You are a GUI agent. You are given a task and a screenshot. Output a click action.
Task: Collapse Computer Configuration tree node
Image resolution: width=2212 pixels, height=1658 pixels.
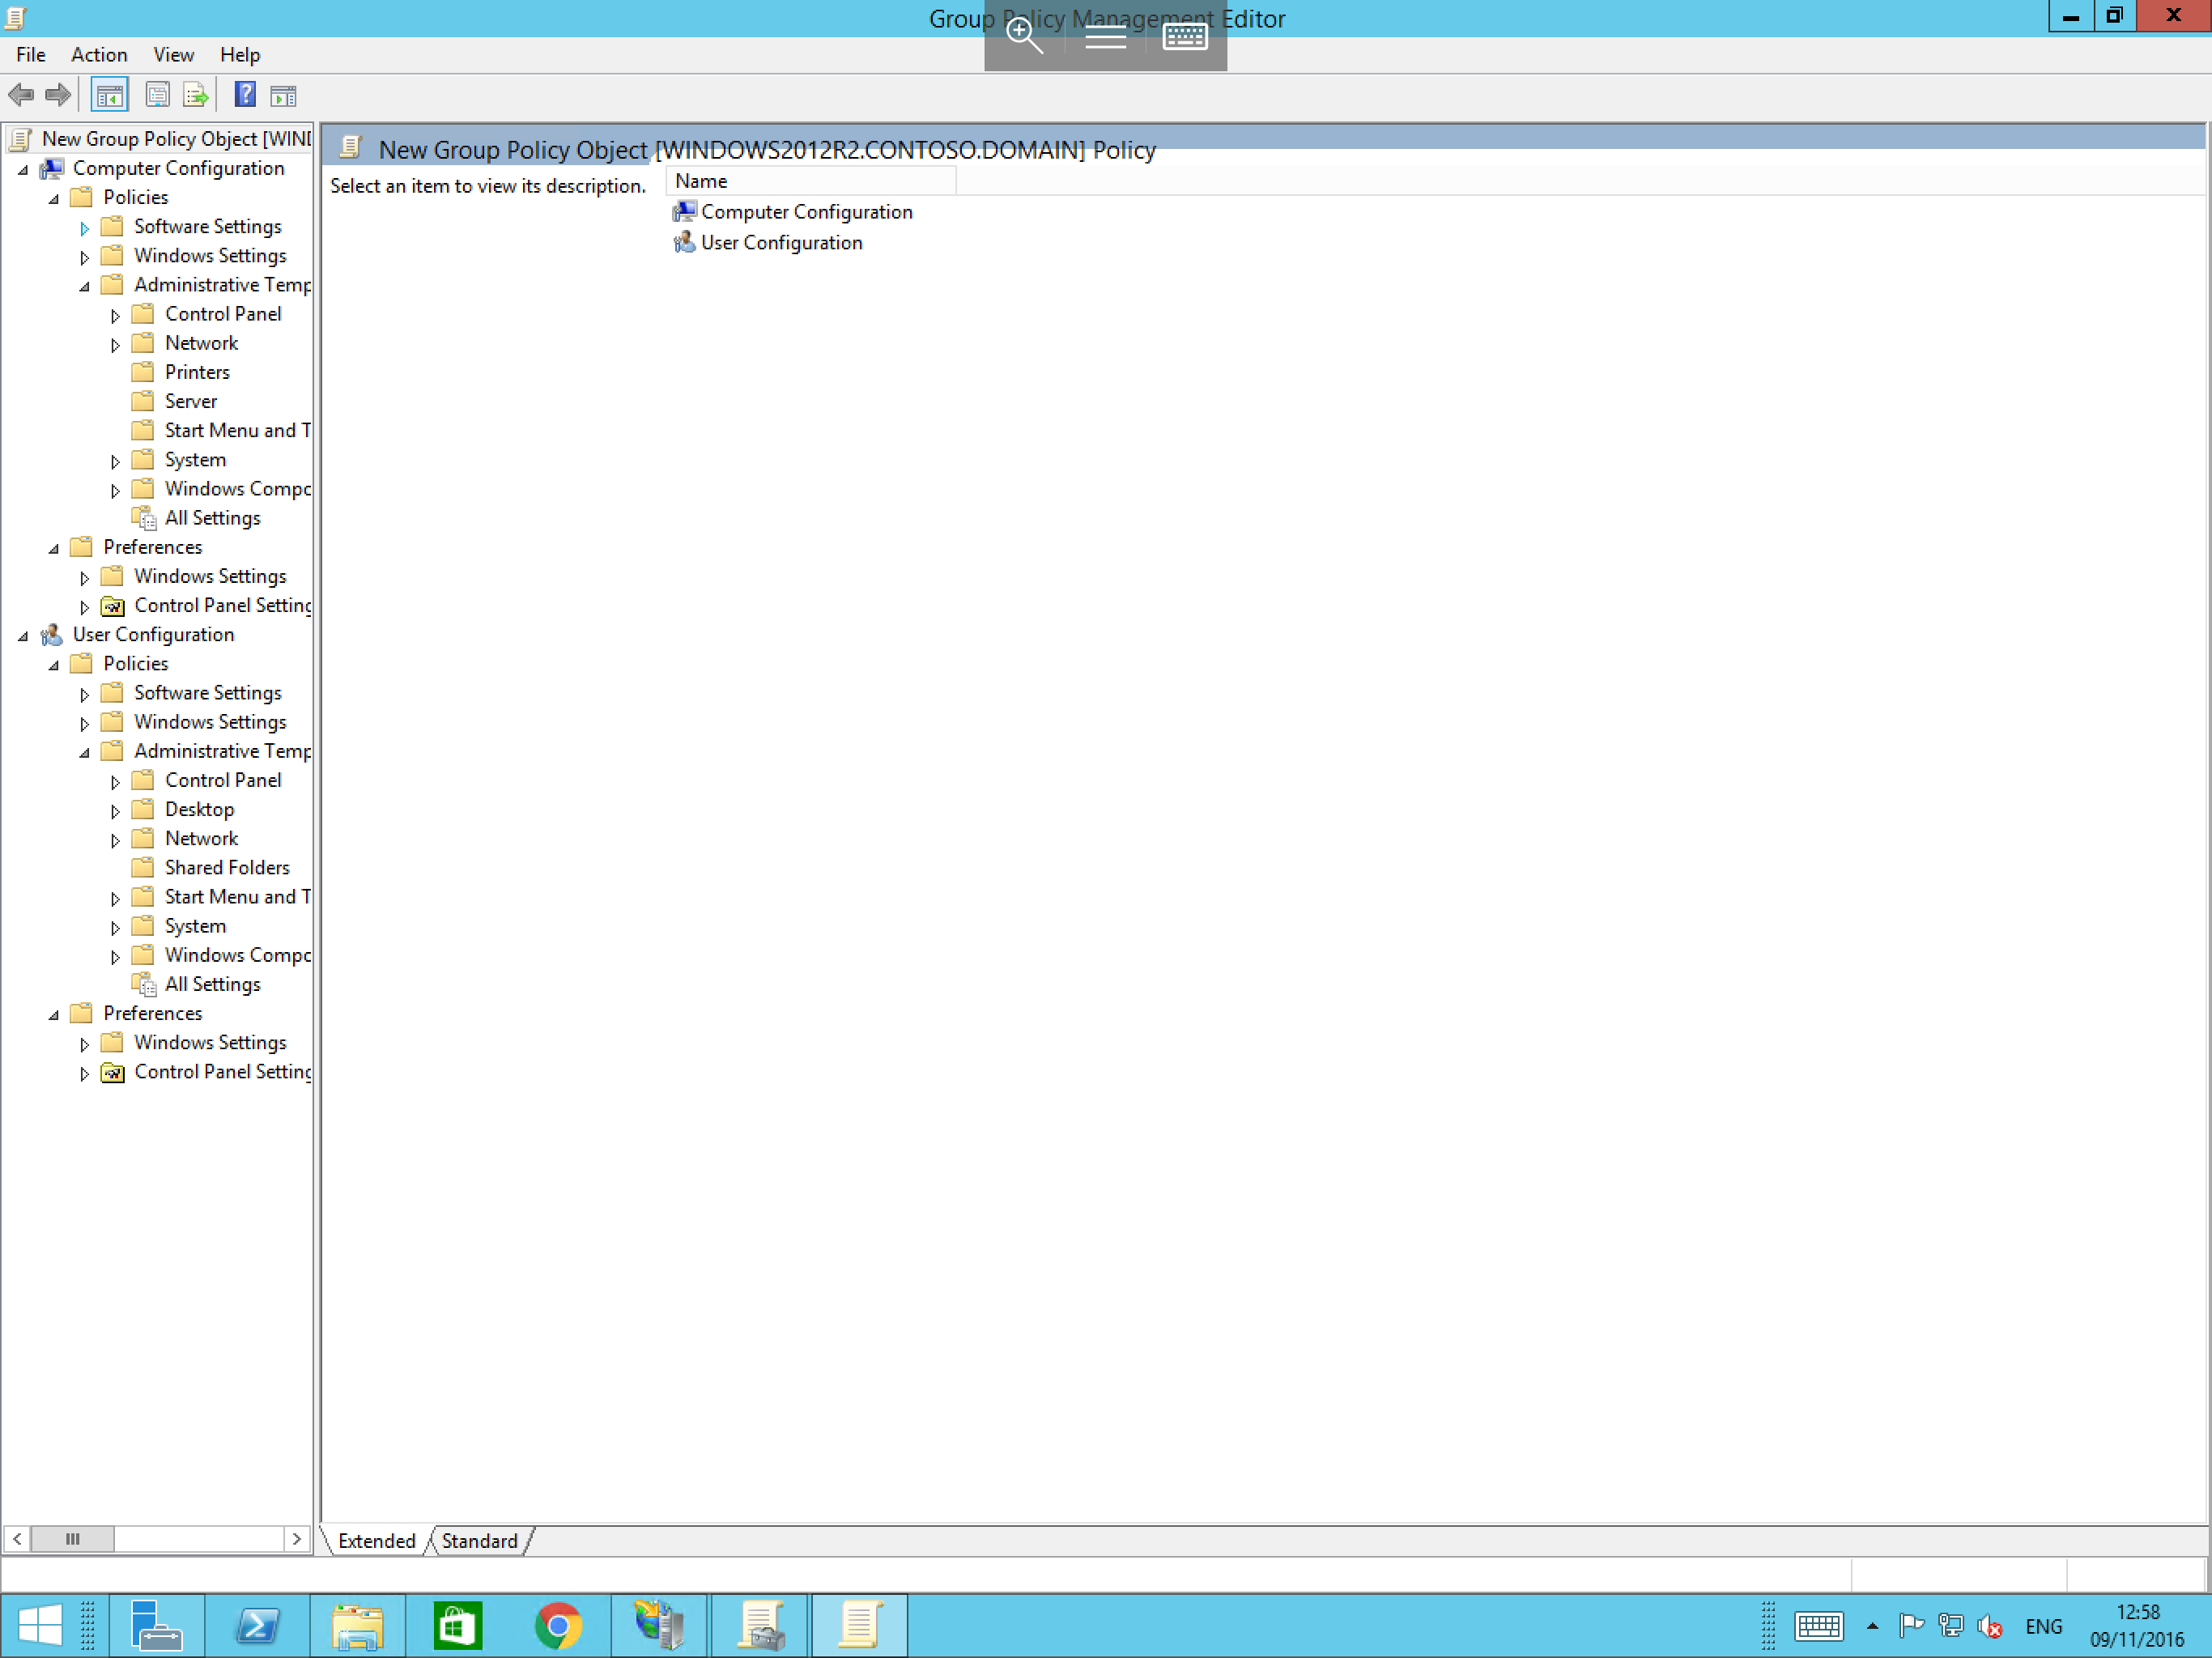[23, 169]
